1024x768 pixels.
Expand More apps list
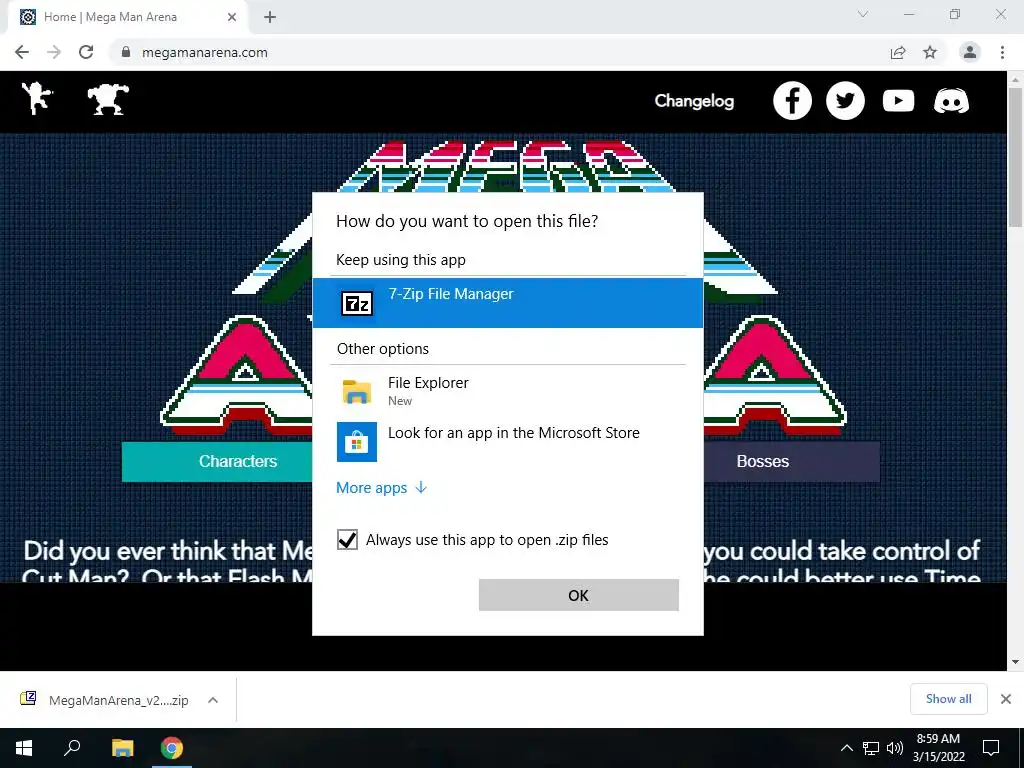click(381, 488)
